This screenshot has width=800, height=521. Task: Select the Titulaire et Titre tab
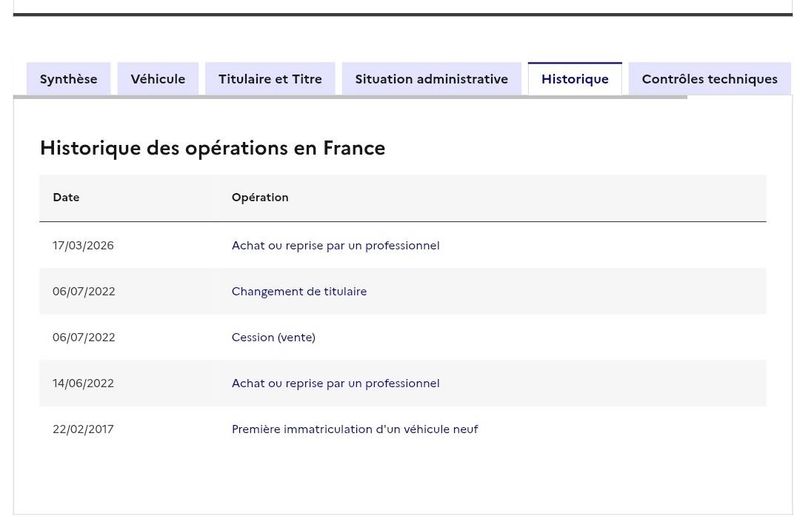pyautogui.click(x=270, y=79)
